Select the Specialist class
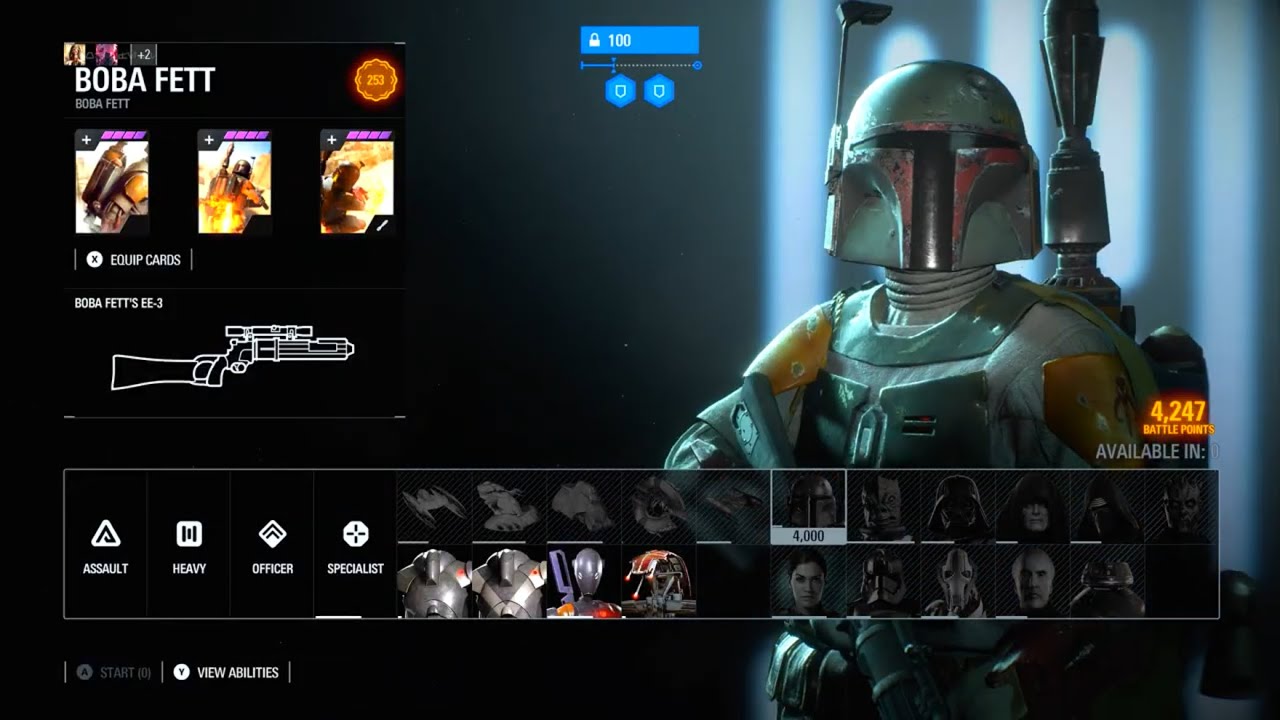 click(x=355, y=544)
